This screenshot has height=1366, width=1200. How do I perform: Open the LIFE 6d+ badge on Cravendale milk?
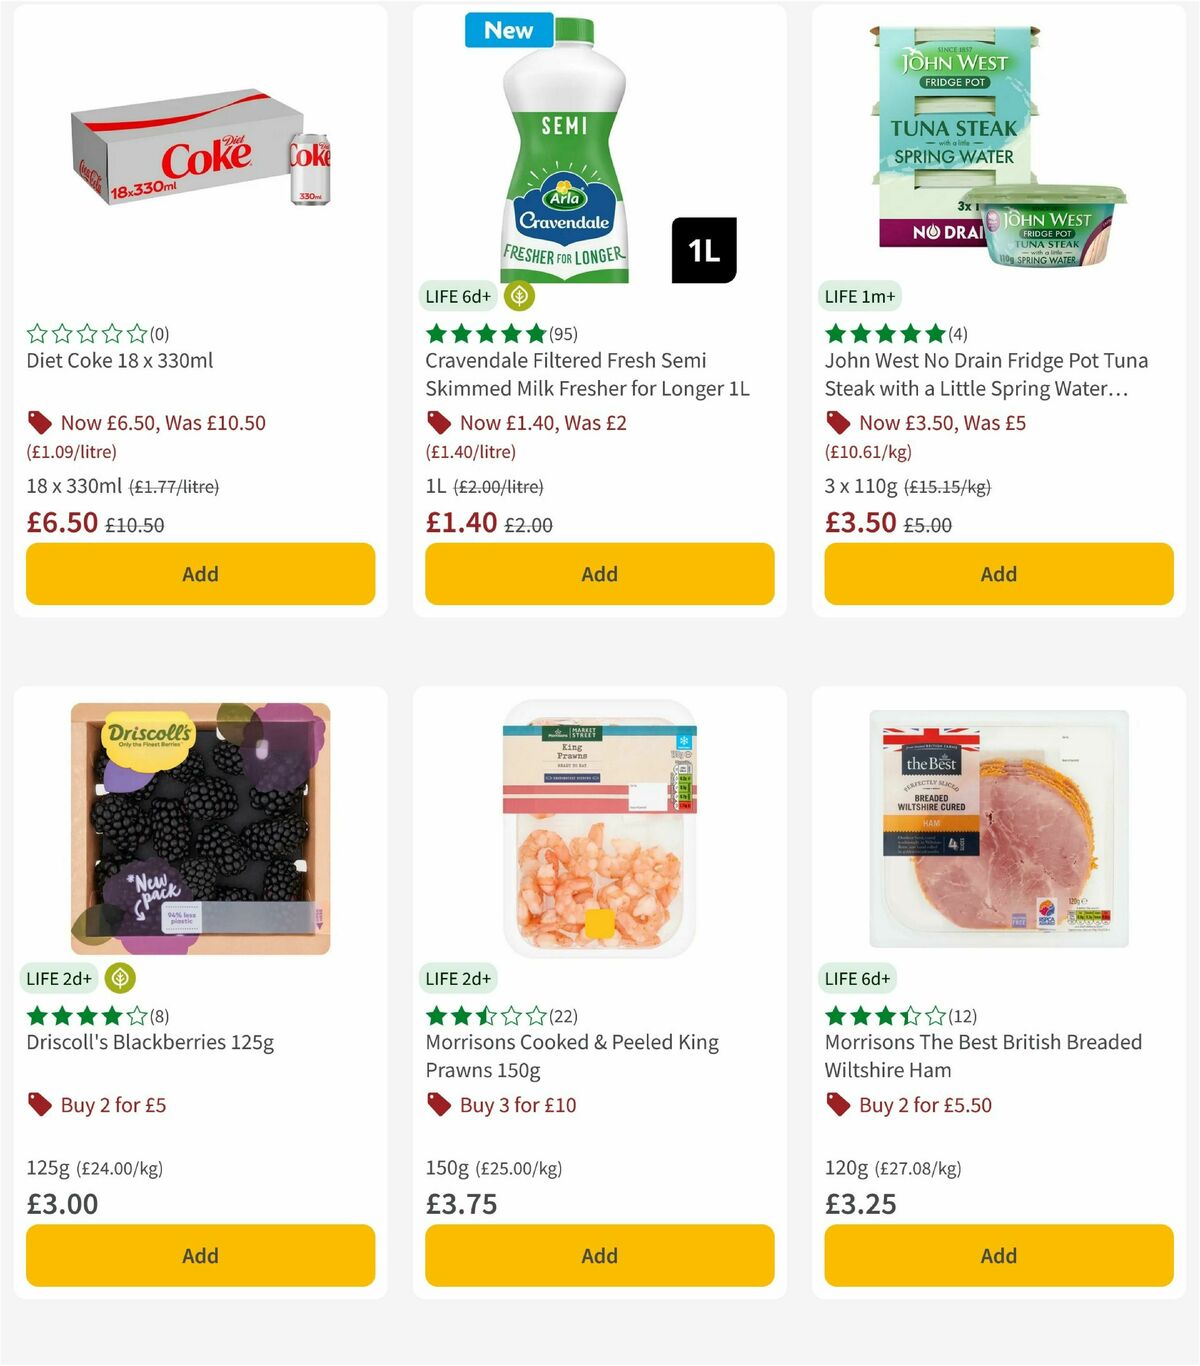(x=456, y=296)
